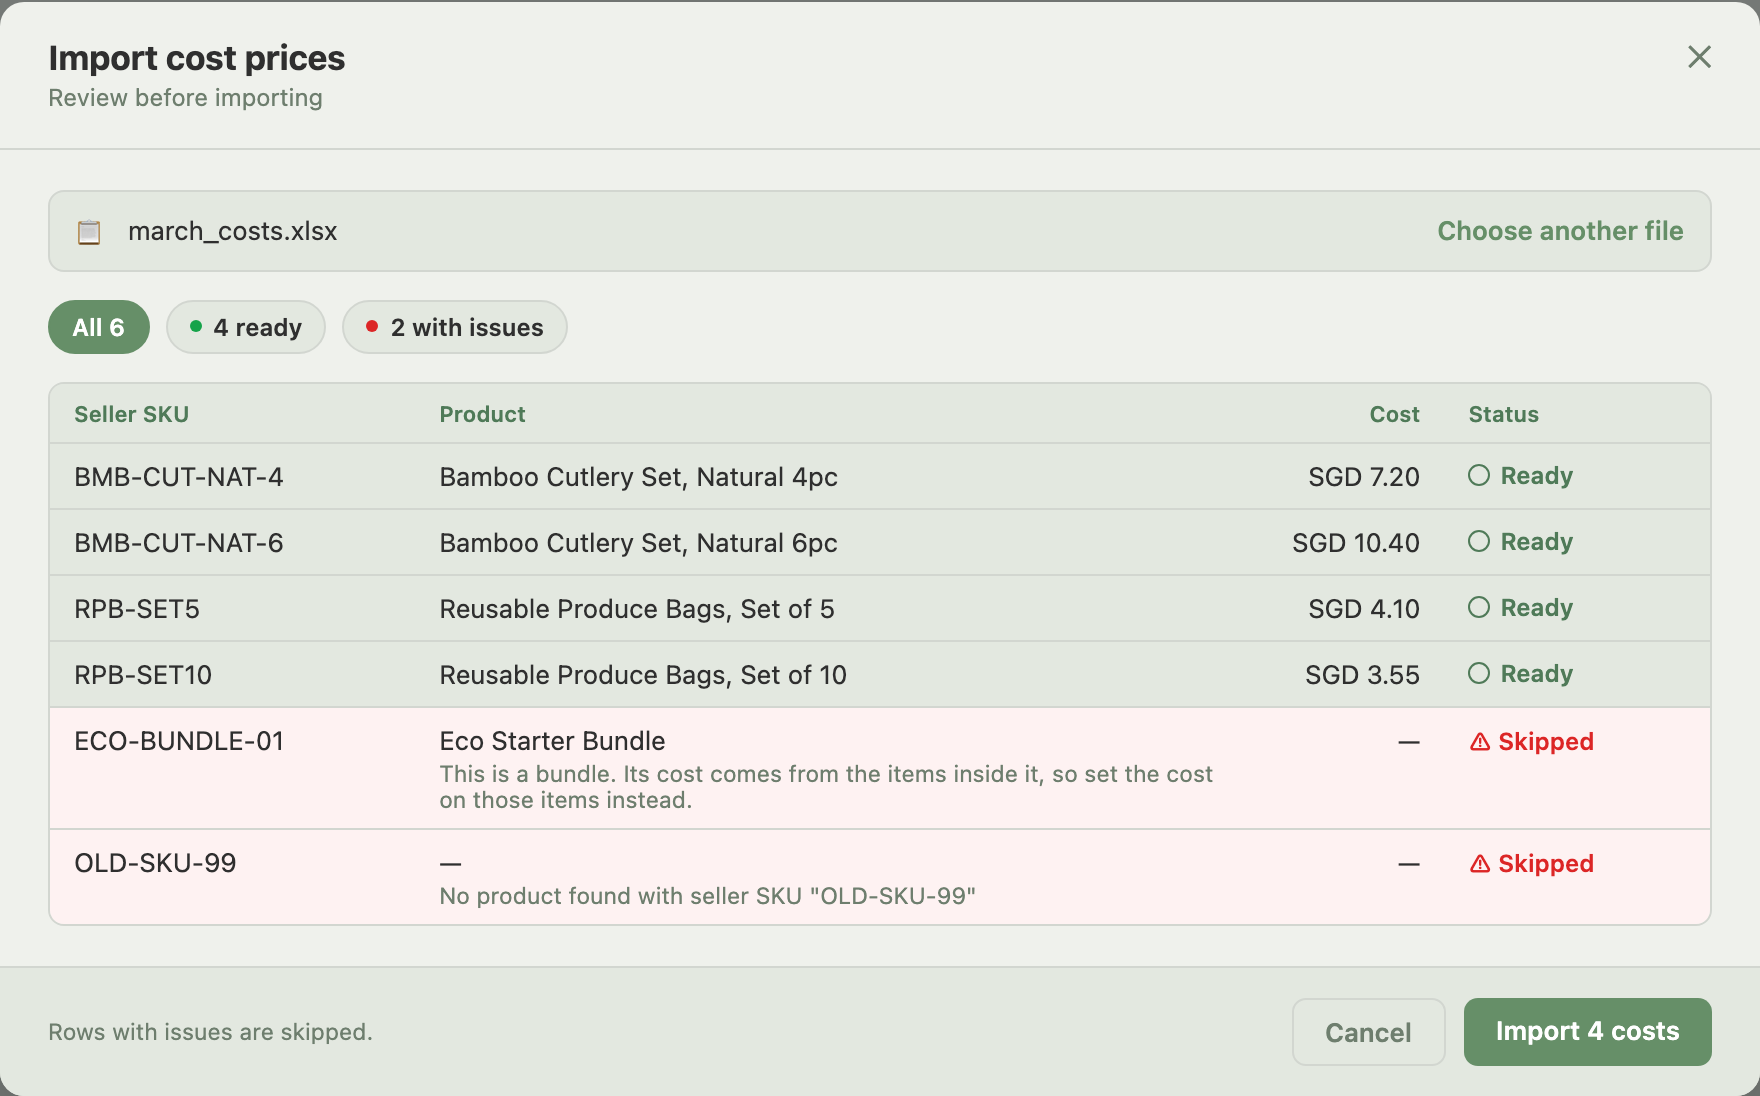Screen dimensions: 1760x1096
Task: Cancel the import
Action: [1368, 1032]
